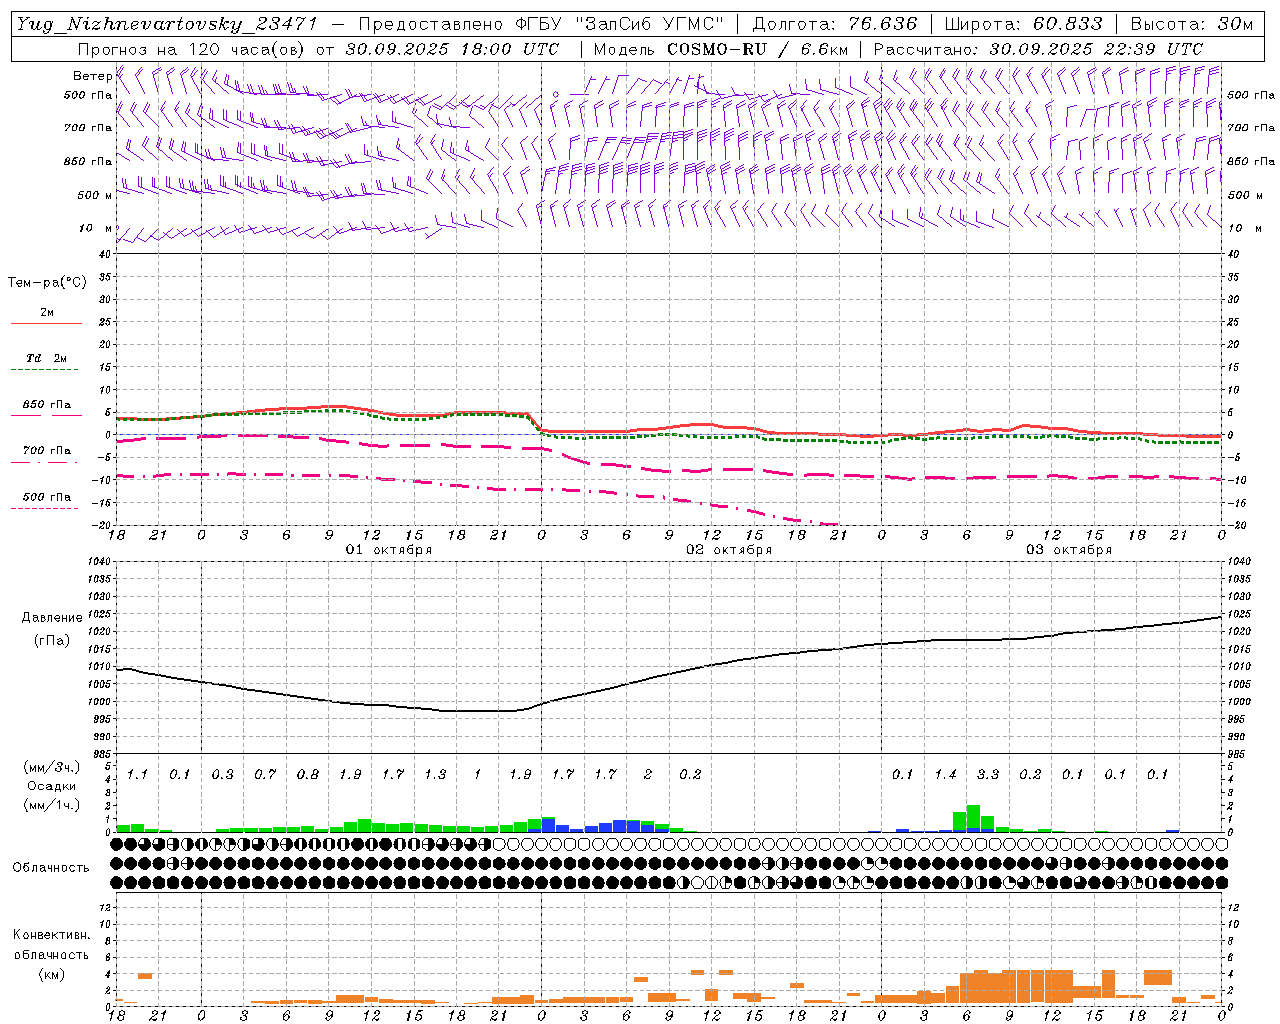Image resolution: width=1280 pixels, height=1024 pixels.
Task: Click the Прогноз на 120 часа(ов) text
Action: click(x=193, y=49)
